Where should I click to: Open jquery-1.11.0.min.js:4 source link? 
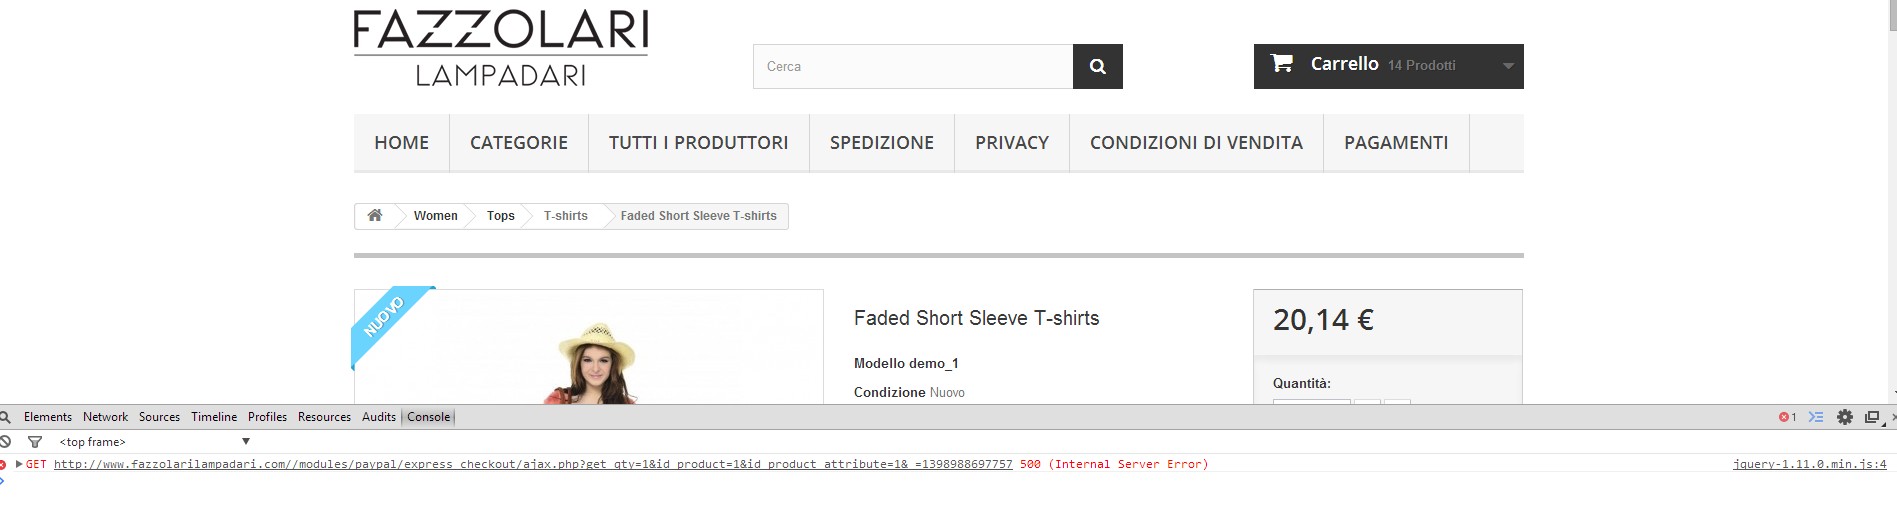tap(1809, 464)
